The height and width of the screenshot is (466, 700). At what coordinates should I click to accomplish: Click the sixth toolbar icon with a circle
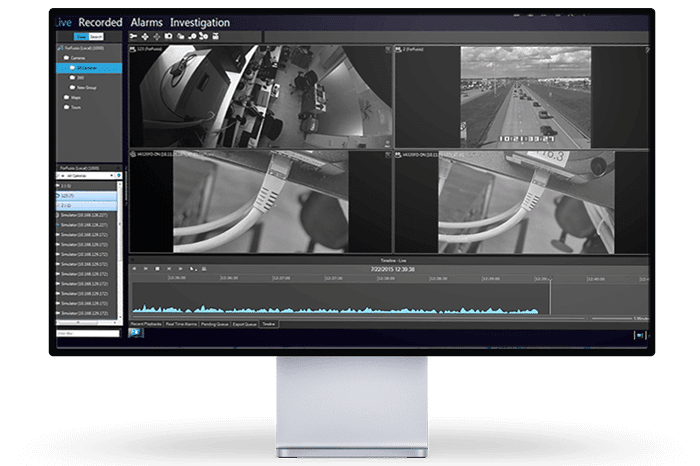(192, 36)
